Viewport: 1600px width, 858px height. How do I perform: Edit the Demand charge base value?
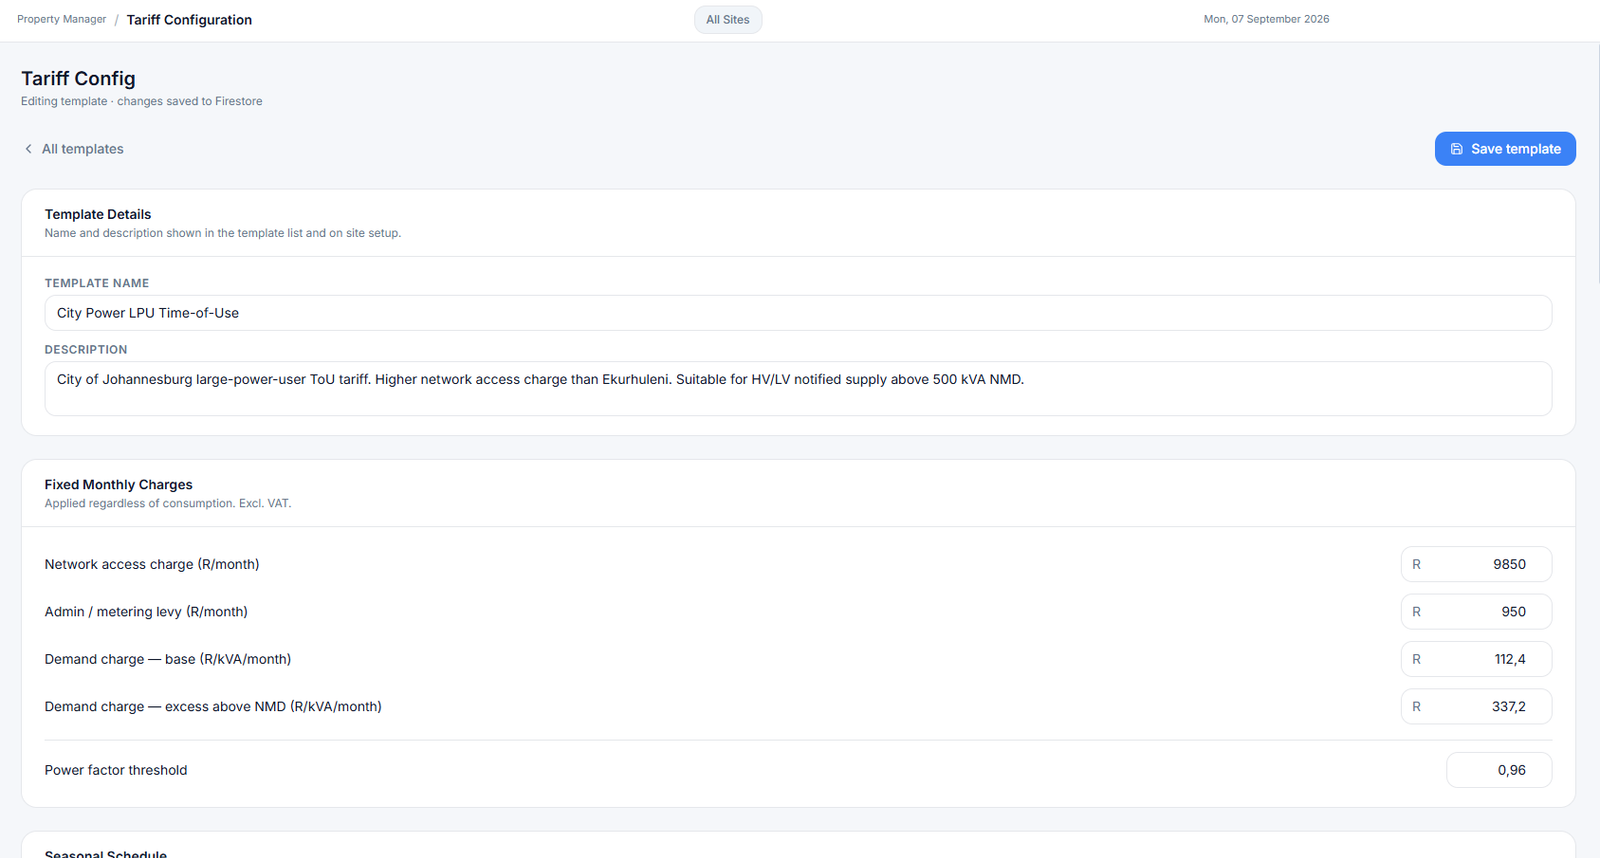tap(1476, 659)
